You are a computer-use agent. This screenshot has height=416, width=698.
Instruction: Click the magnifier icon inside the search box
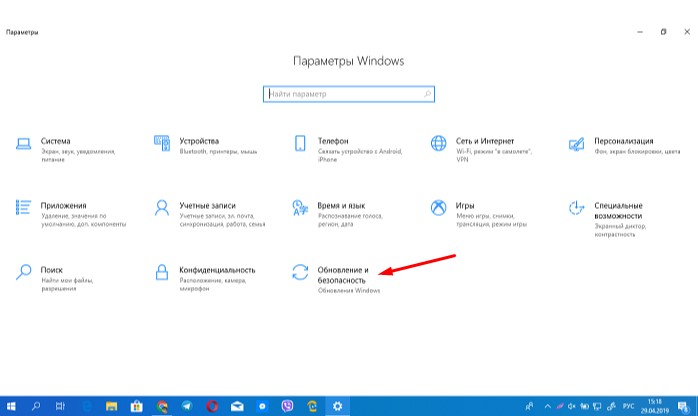pos(427,94)
